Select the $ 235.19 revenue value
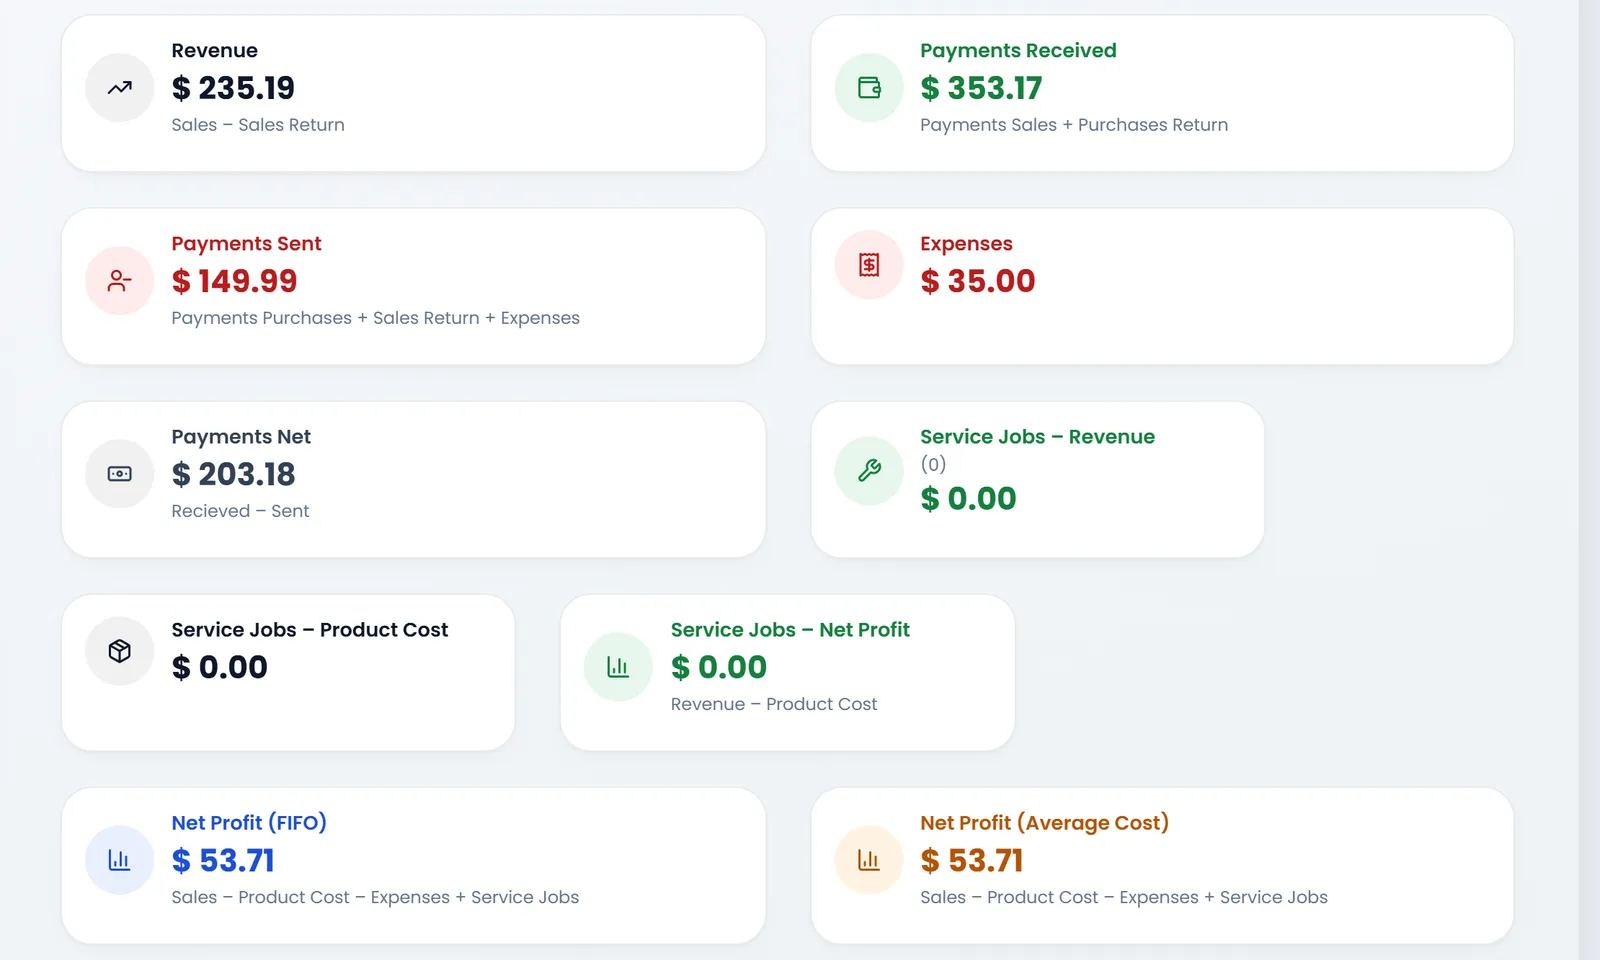 (x=233, y=88)
